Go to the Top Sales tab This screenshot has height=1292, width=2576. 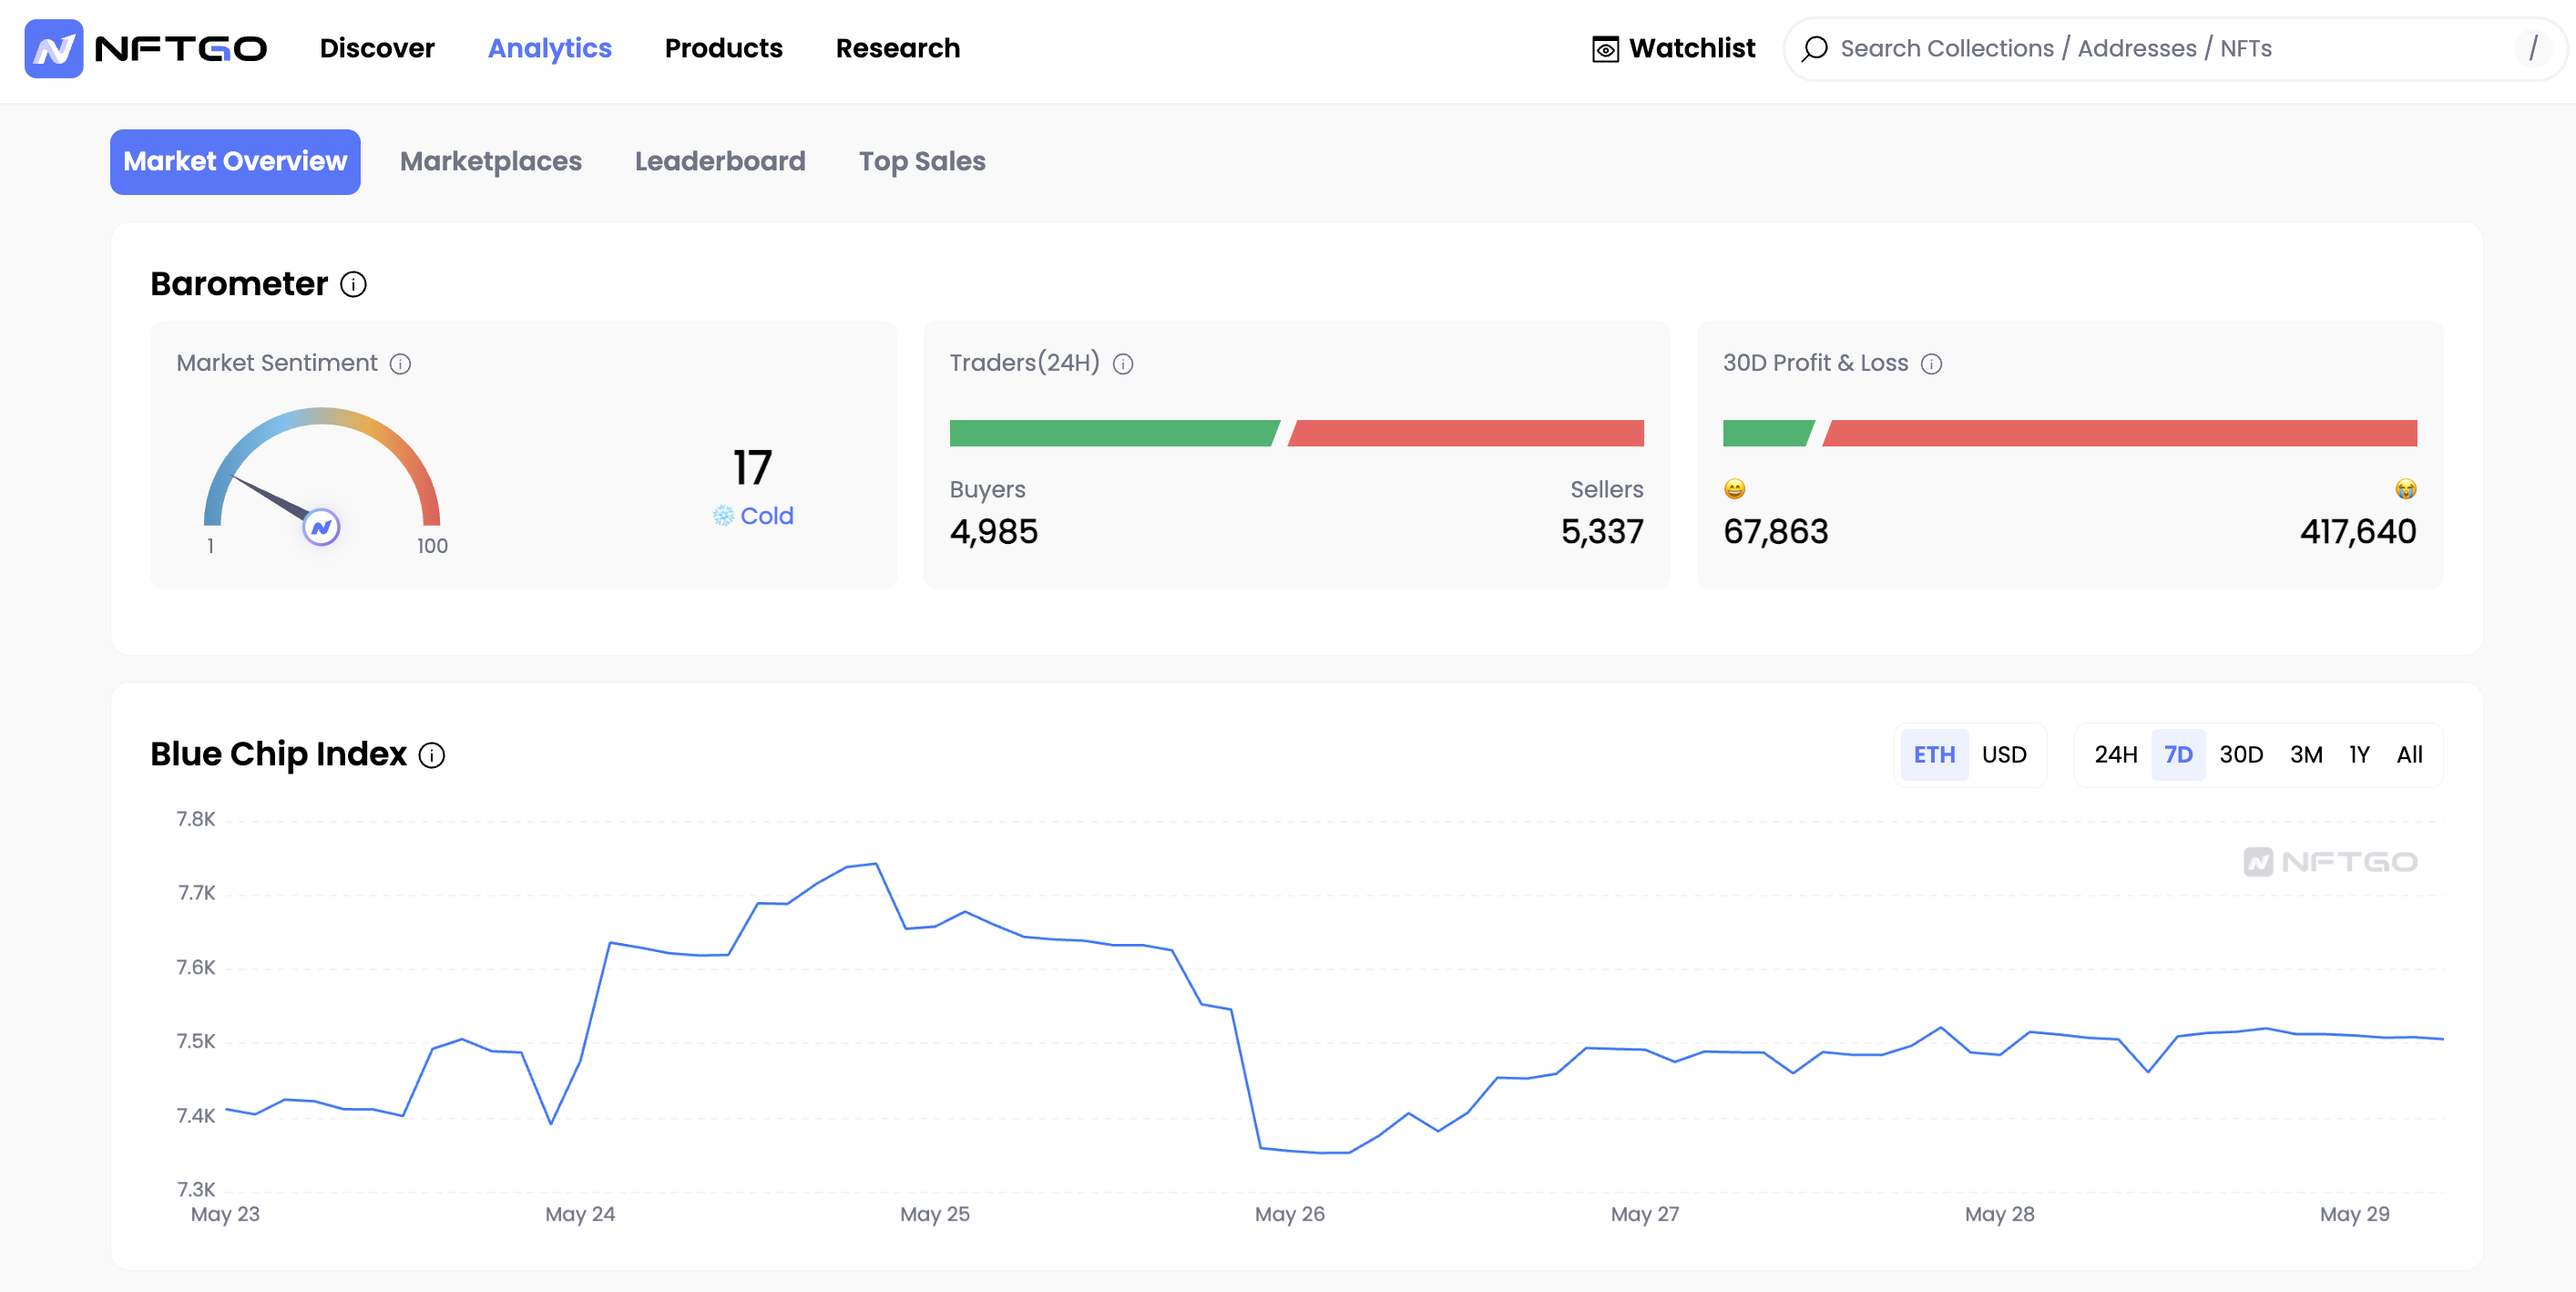(921, 161)
